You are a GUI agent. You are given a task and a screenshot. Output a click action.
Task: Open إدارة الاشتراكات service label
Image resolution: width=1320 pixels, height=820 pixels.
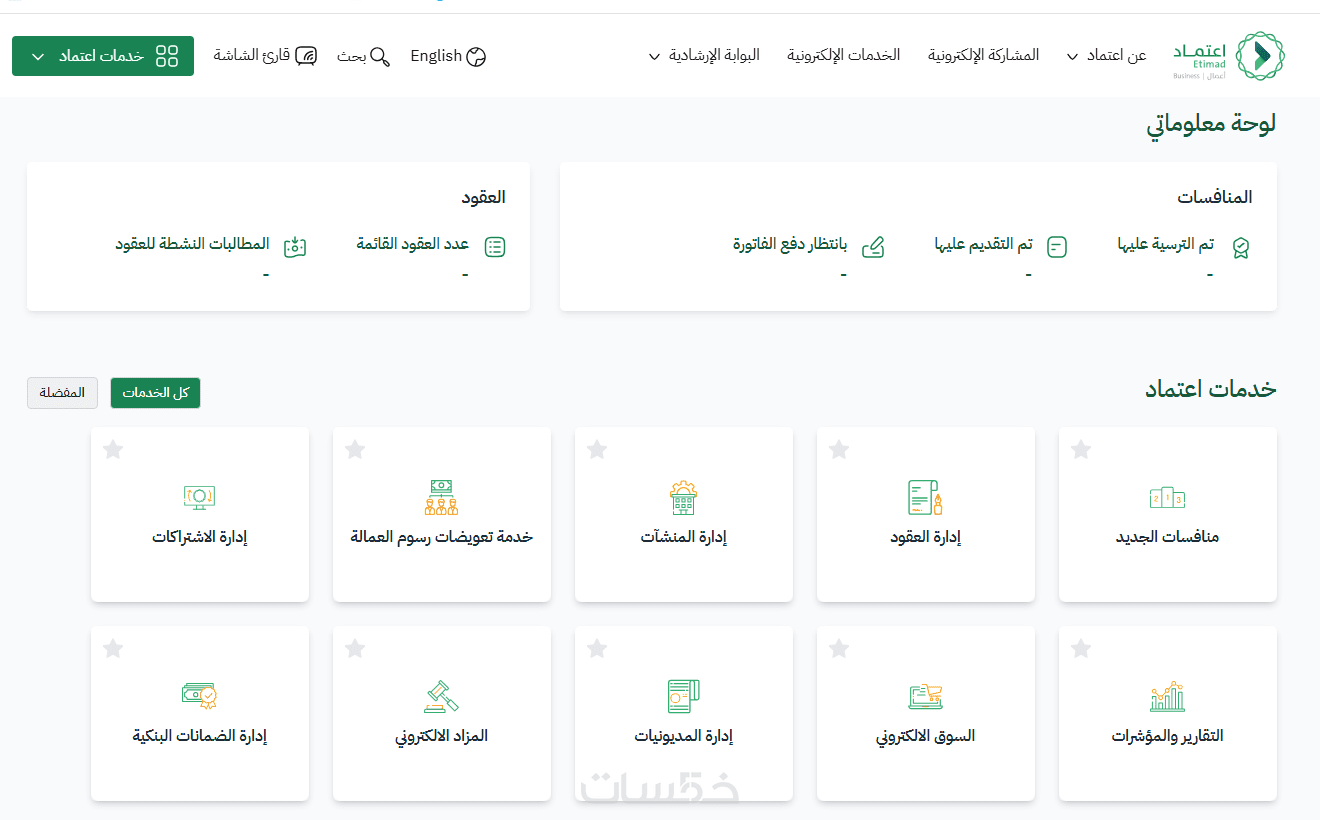coord(199,537)
